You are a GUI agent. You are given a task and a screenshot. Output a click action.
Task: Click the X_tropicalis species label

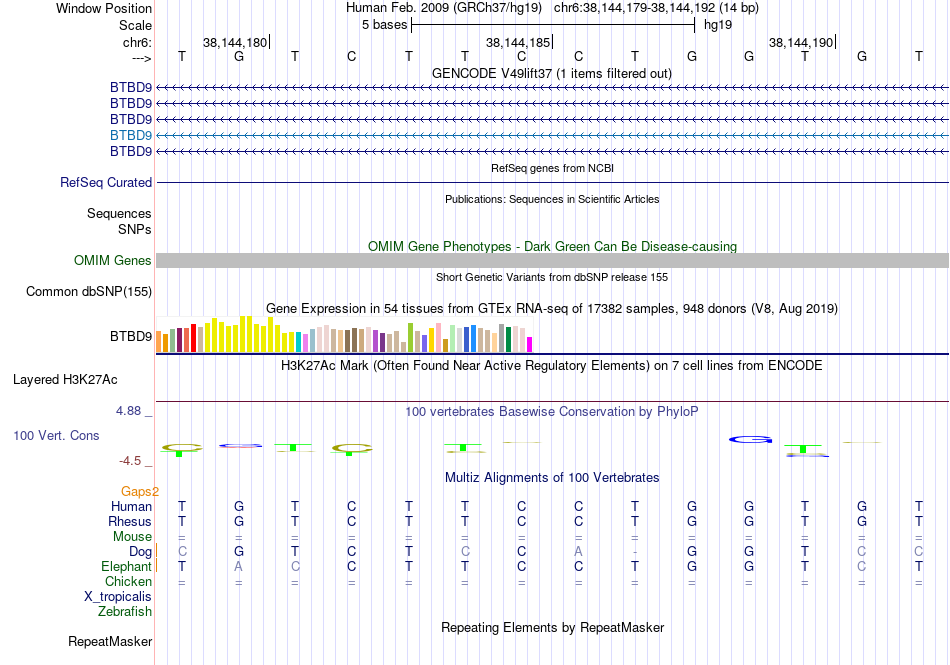118,597
